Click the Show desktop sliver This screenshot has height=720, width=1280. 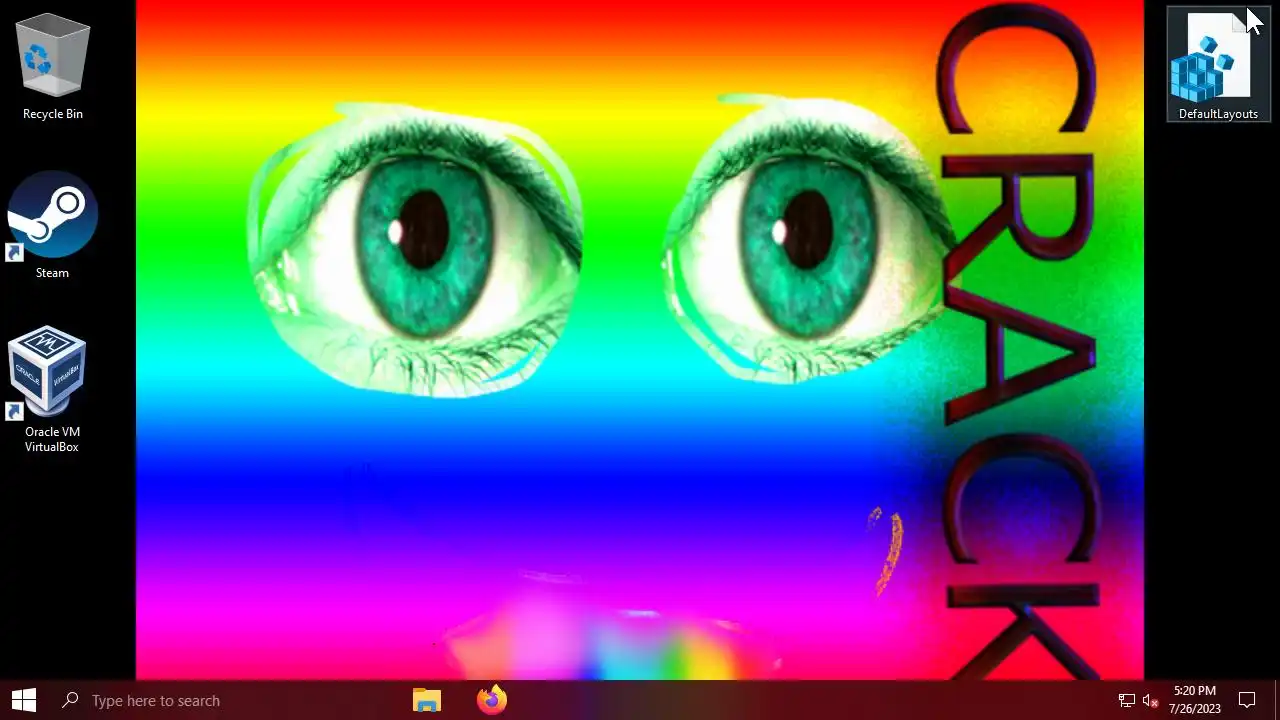[1277, 700]
